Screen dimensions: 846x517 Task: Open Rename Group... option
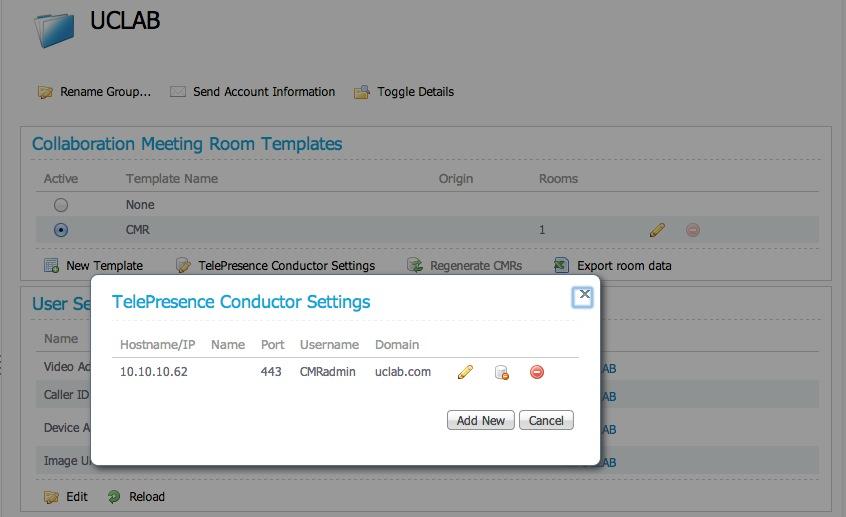coord(105,92)
